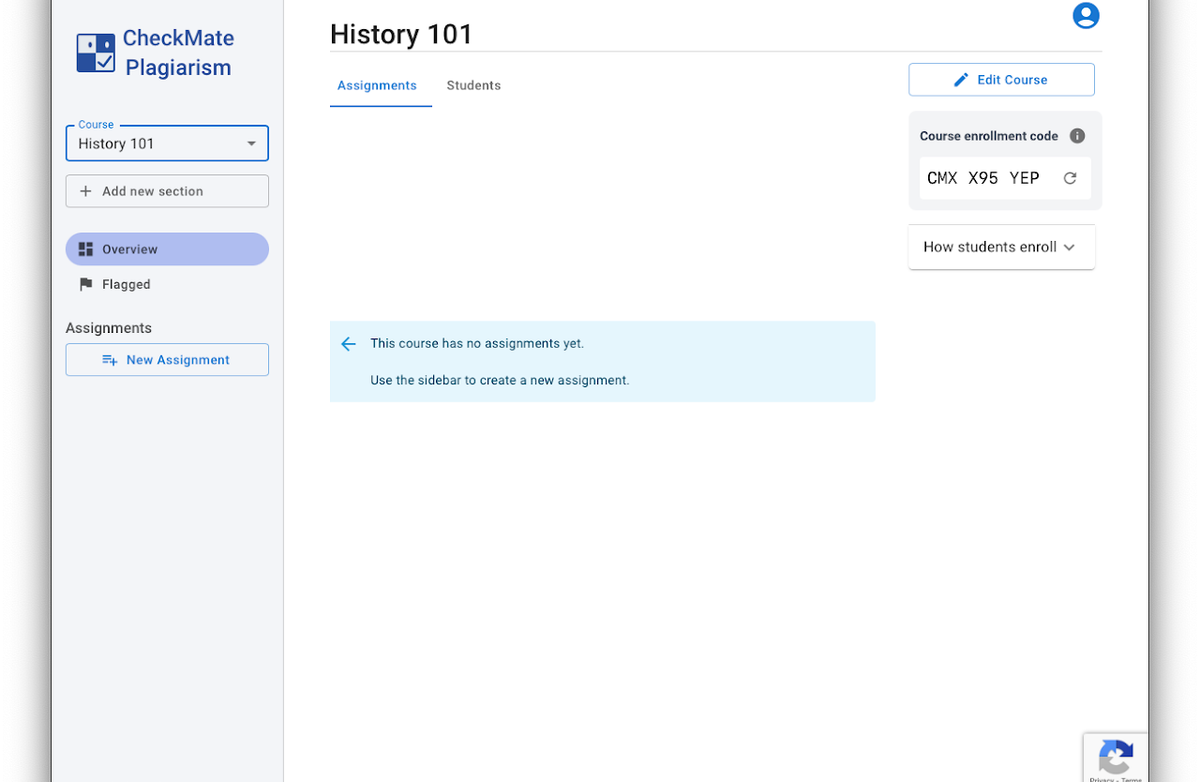Expand the How students enroll panel
Screen dimensions: 1200x782
[1000, 247]
